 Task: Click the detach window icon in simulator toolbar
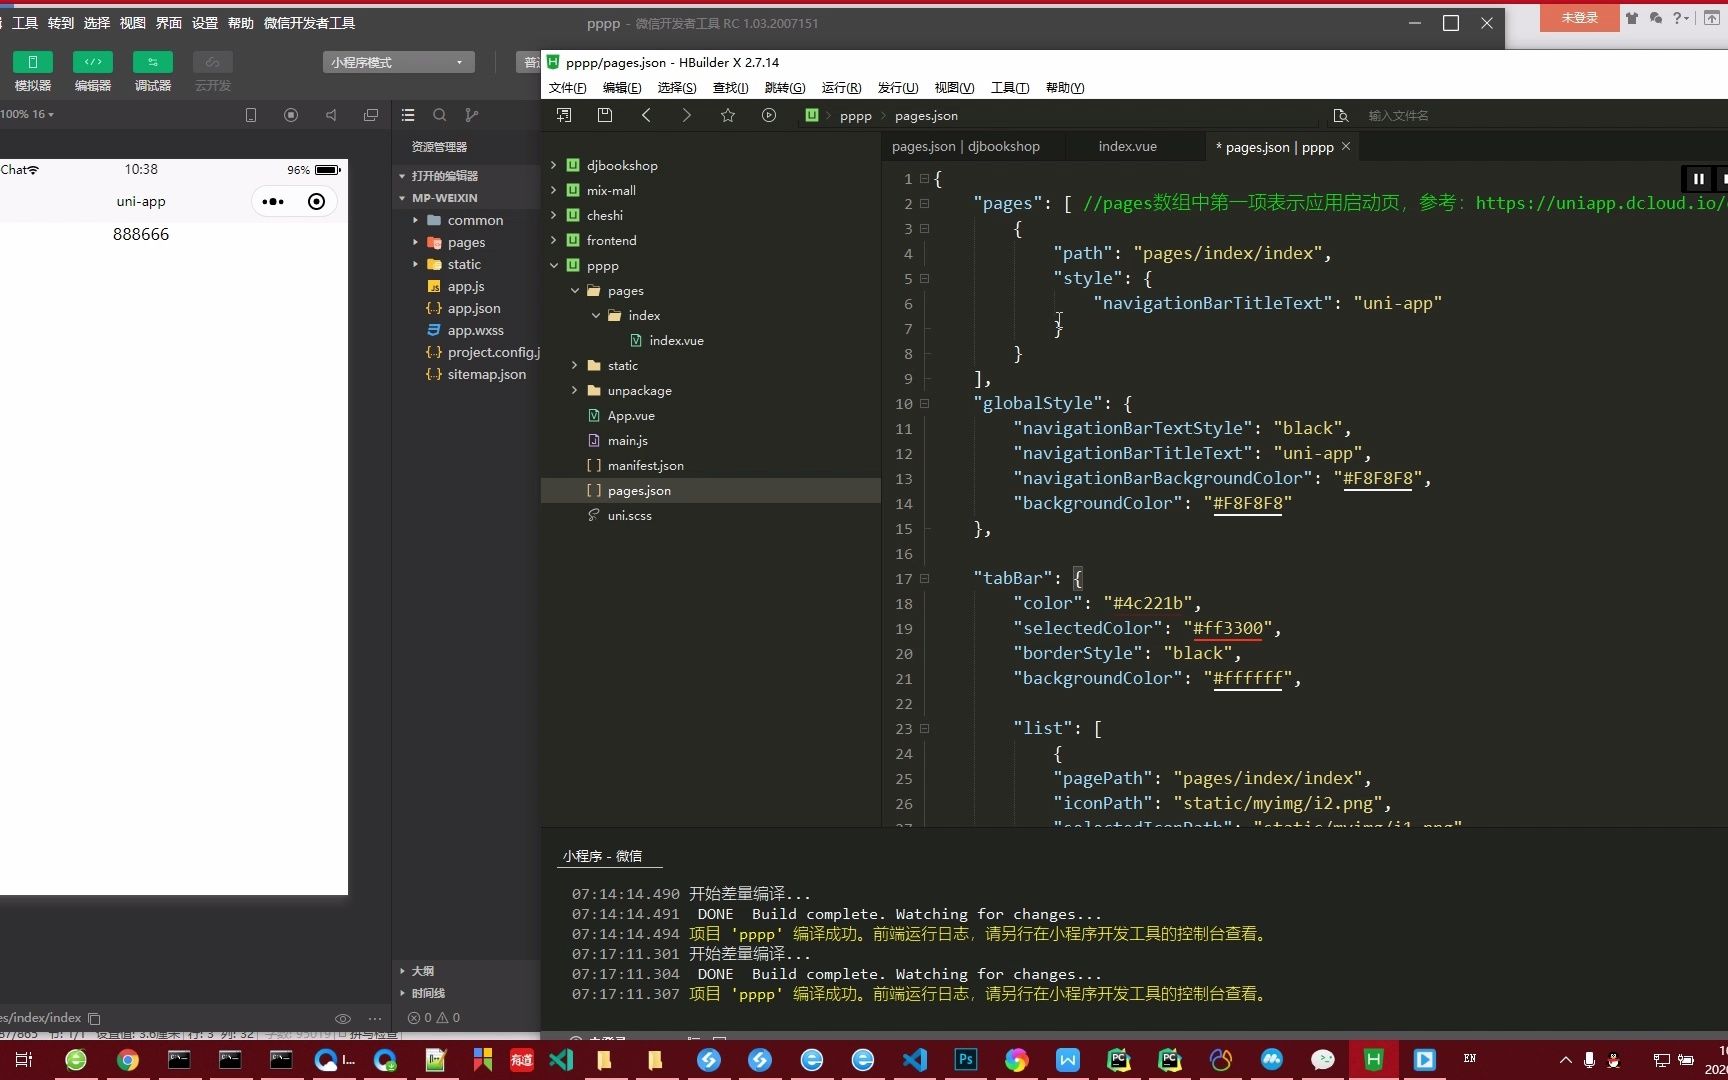[x=371, y=115]
